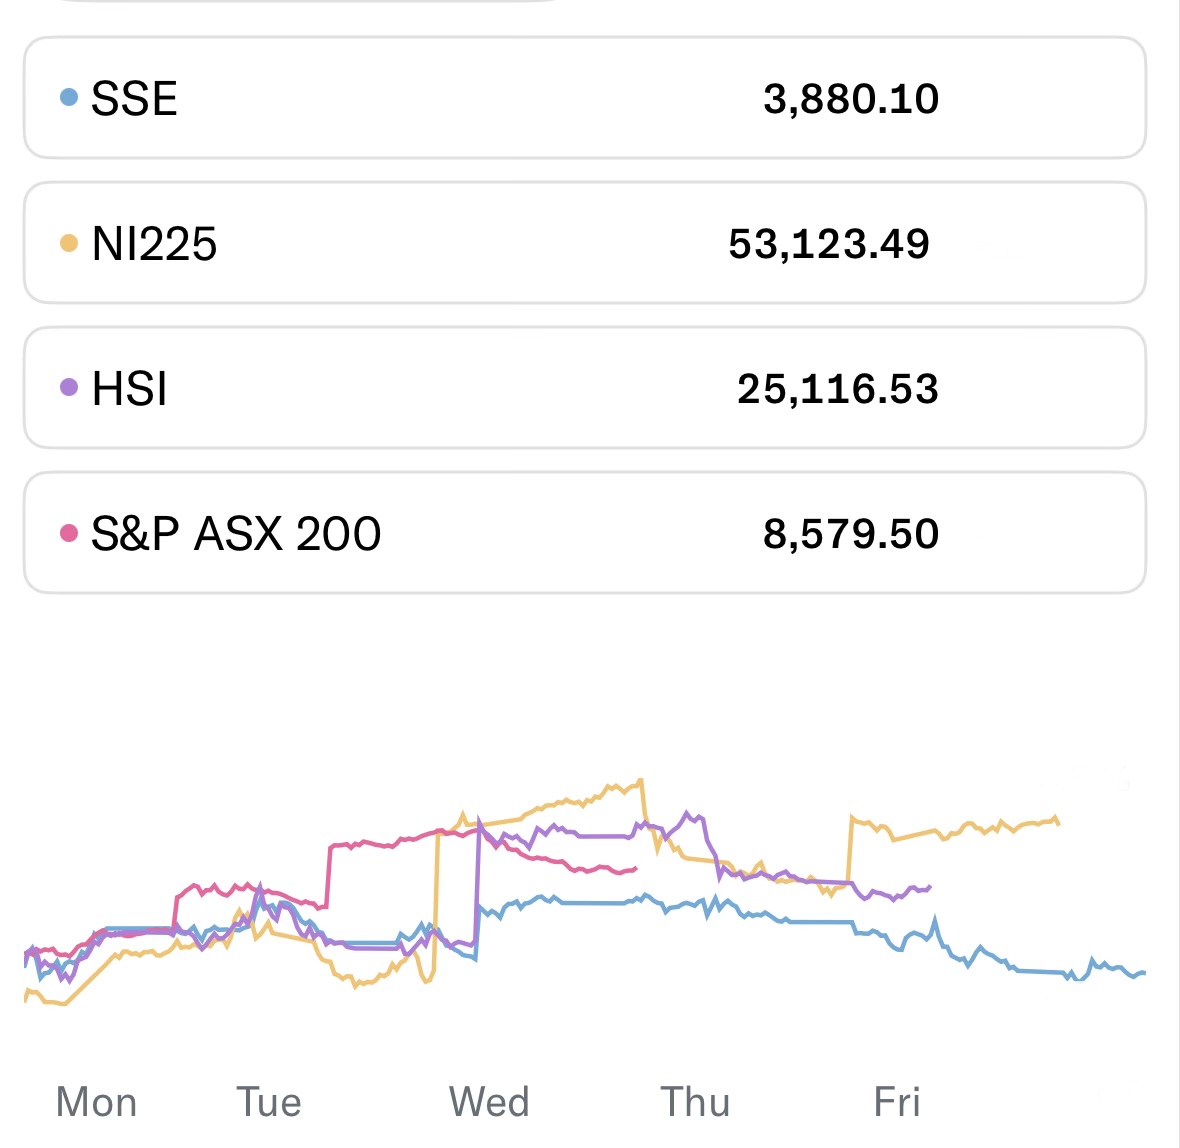Click the pink dot beside S&P ASX 200
The image size is (1180, 1148).
(x=69, y=532)
